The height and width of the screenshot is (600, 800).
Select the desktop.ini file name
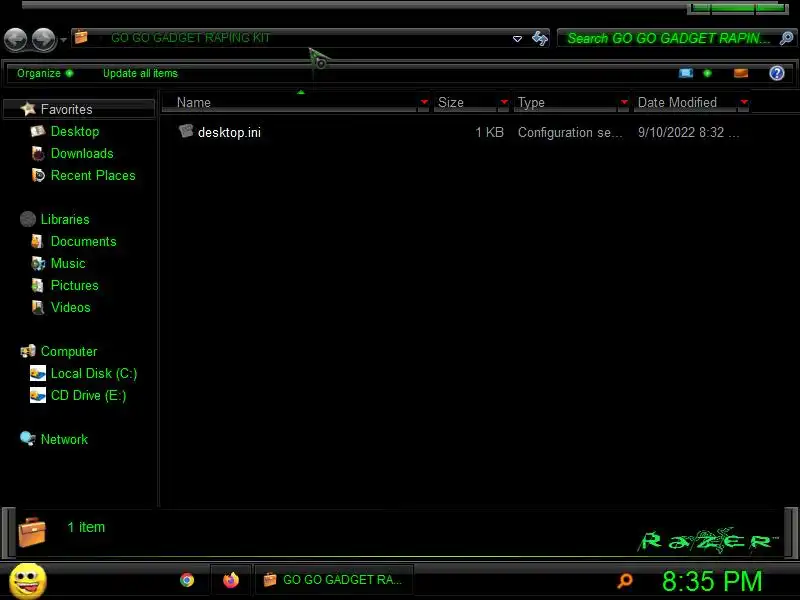(x=229, y=133)
